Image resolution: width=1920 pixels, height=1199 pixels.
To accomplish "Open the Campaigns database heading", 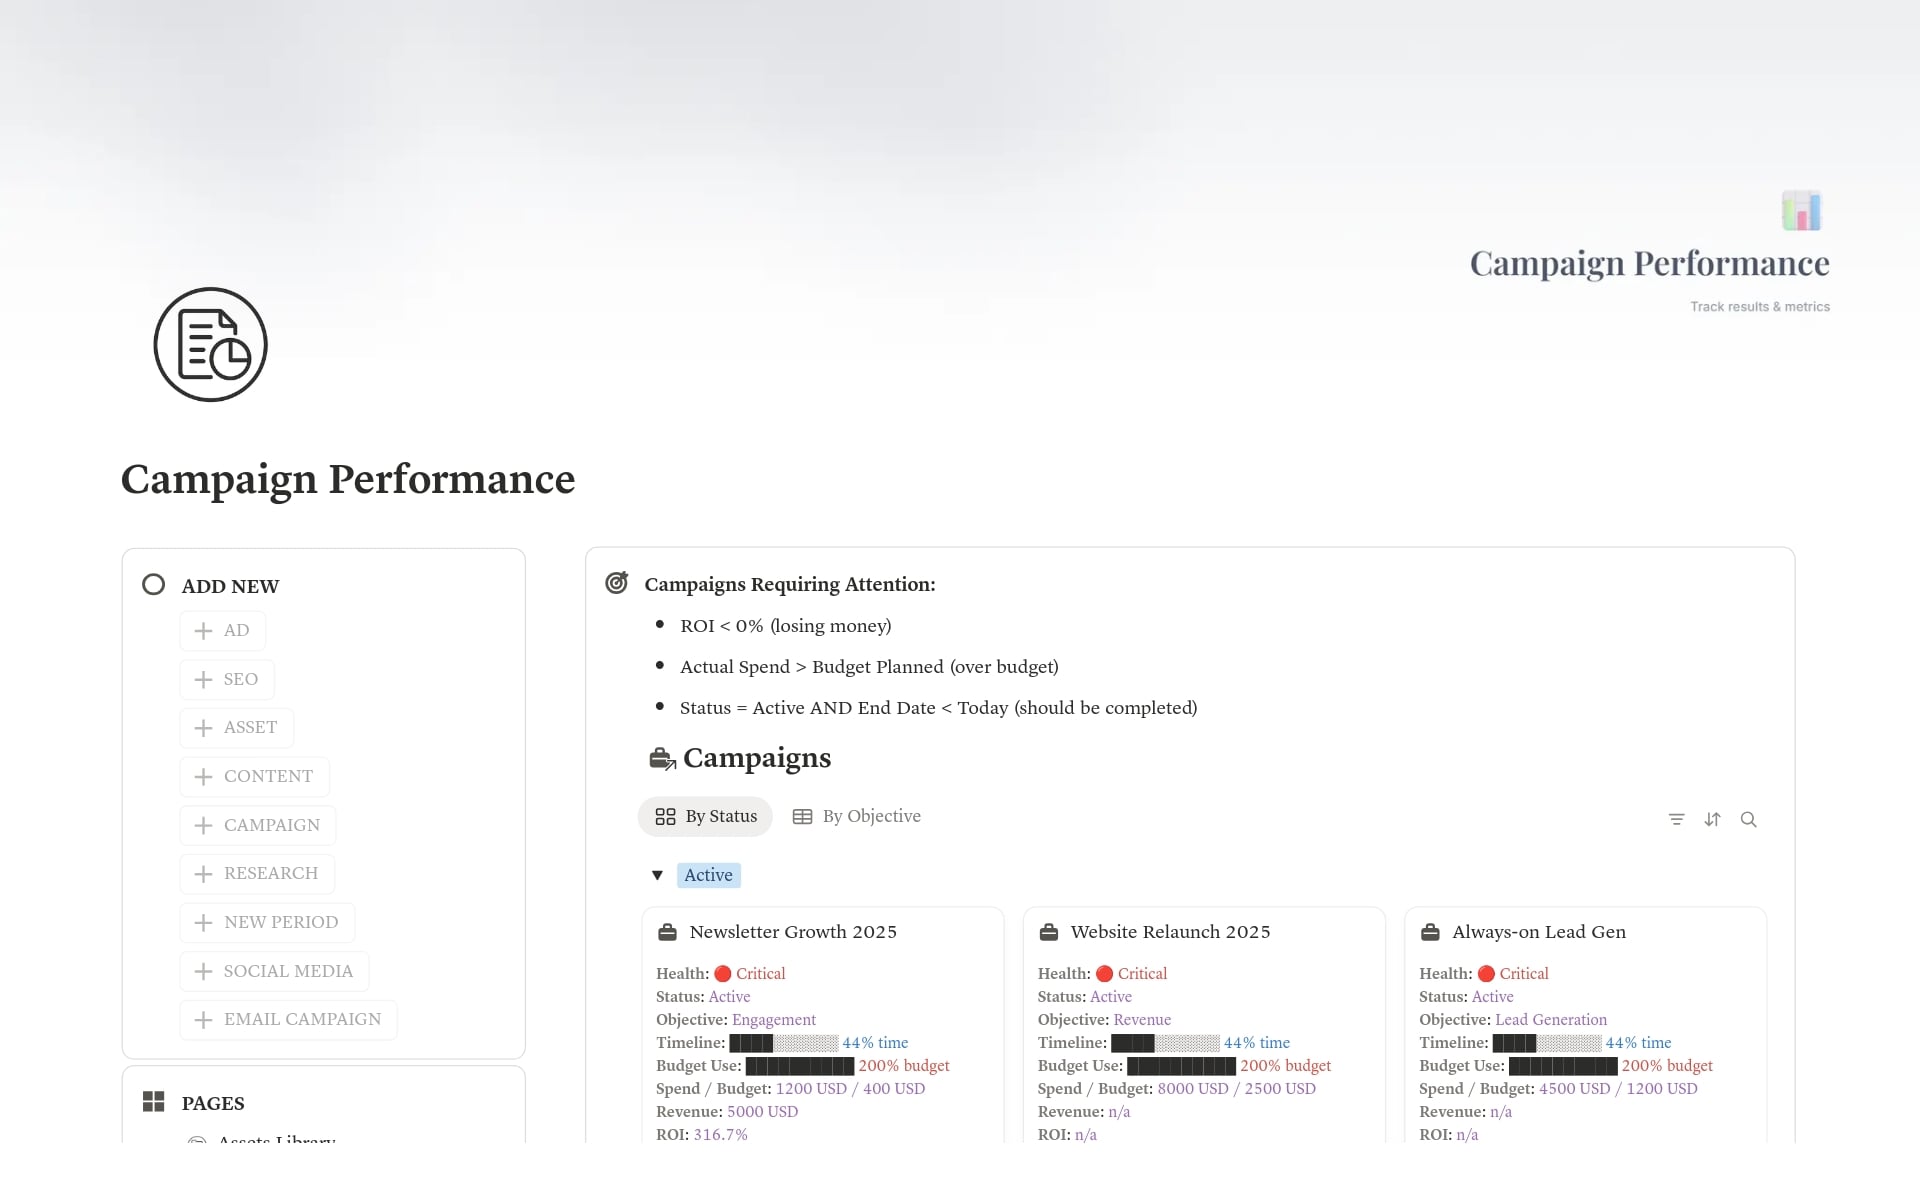I will click(x=757, y=758).
